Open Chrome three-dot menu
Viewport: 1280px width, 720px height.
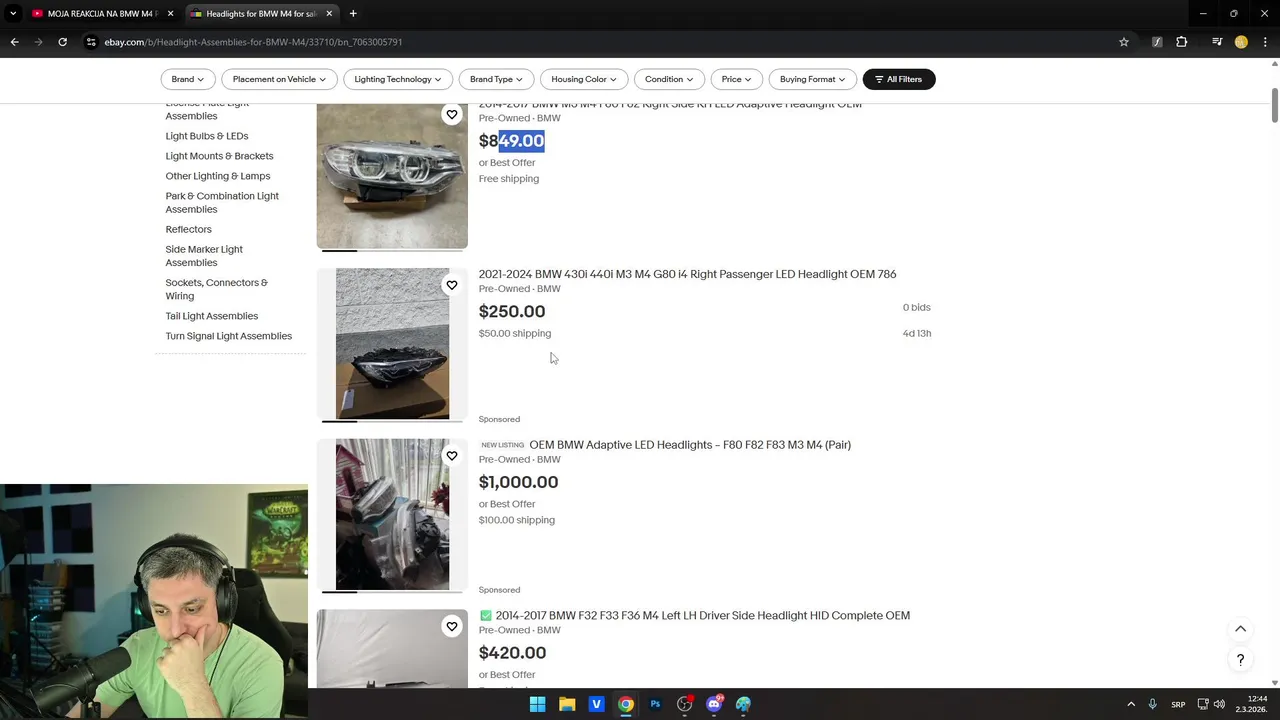tap(1265, 42)
